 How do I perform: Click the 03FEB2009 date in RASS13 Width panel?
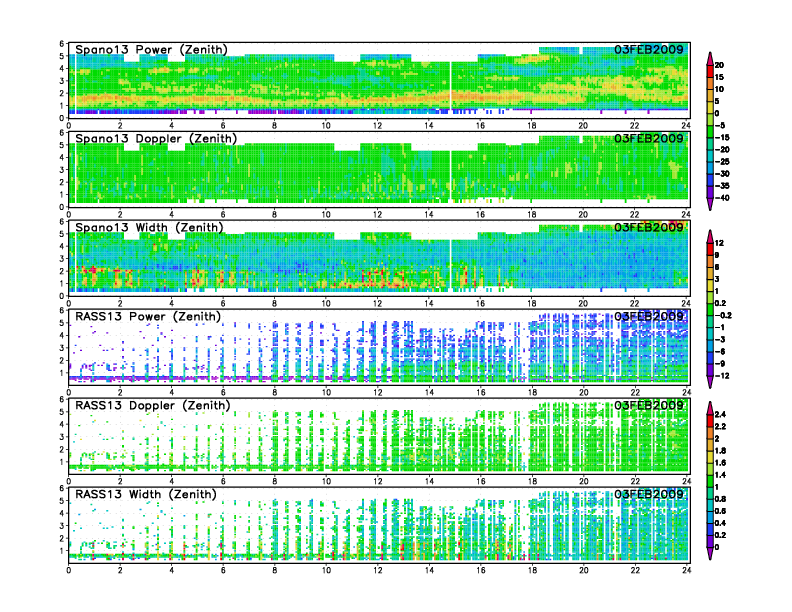pyautogui.click(x=649, y=494)
